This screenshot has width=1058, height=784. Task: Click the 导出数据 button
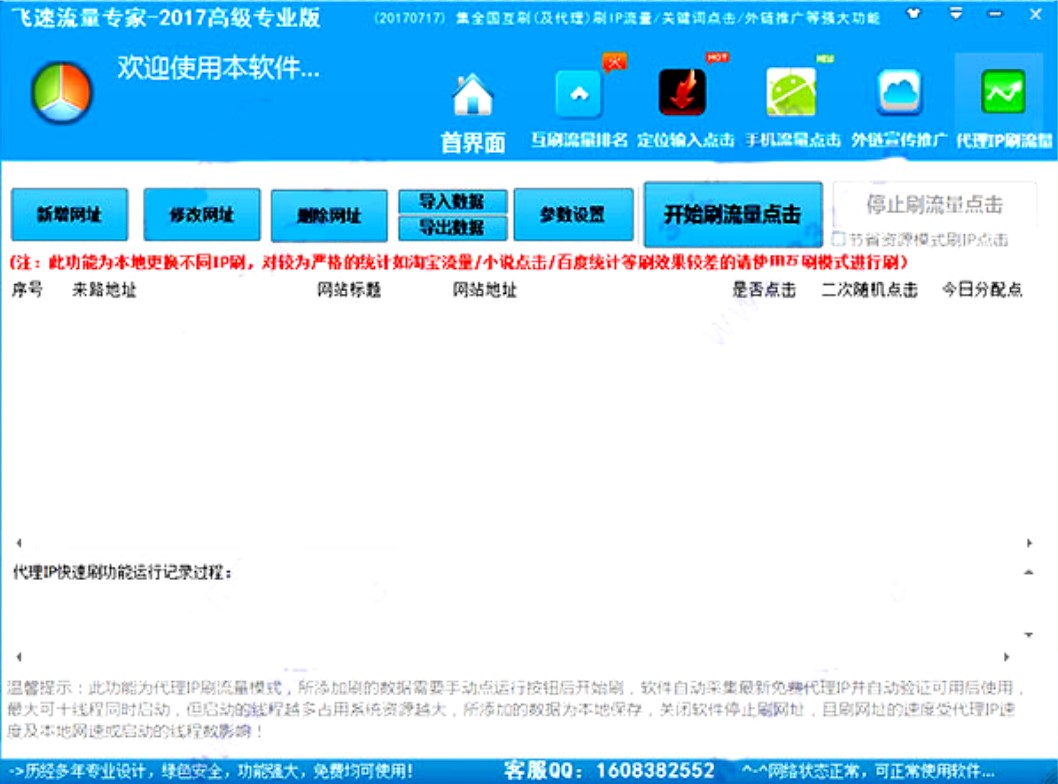452,228
